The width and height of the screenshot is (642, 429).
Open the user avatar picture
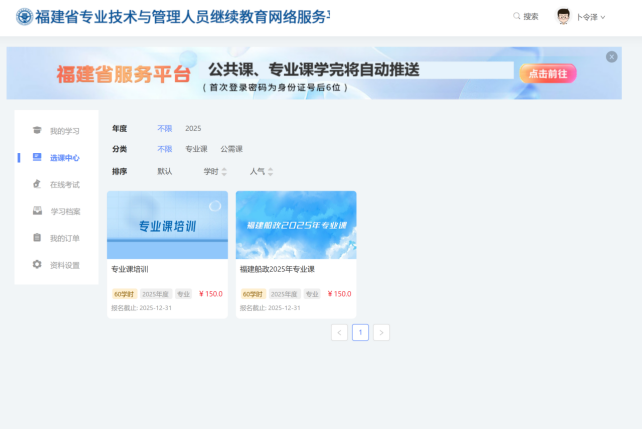coord(563,16)
